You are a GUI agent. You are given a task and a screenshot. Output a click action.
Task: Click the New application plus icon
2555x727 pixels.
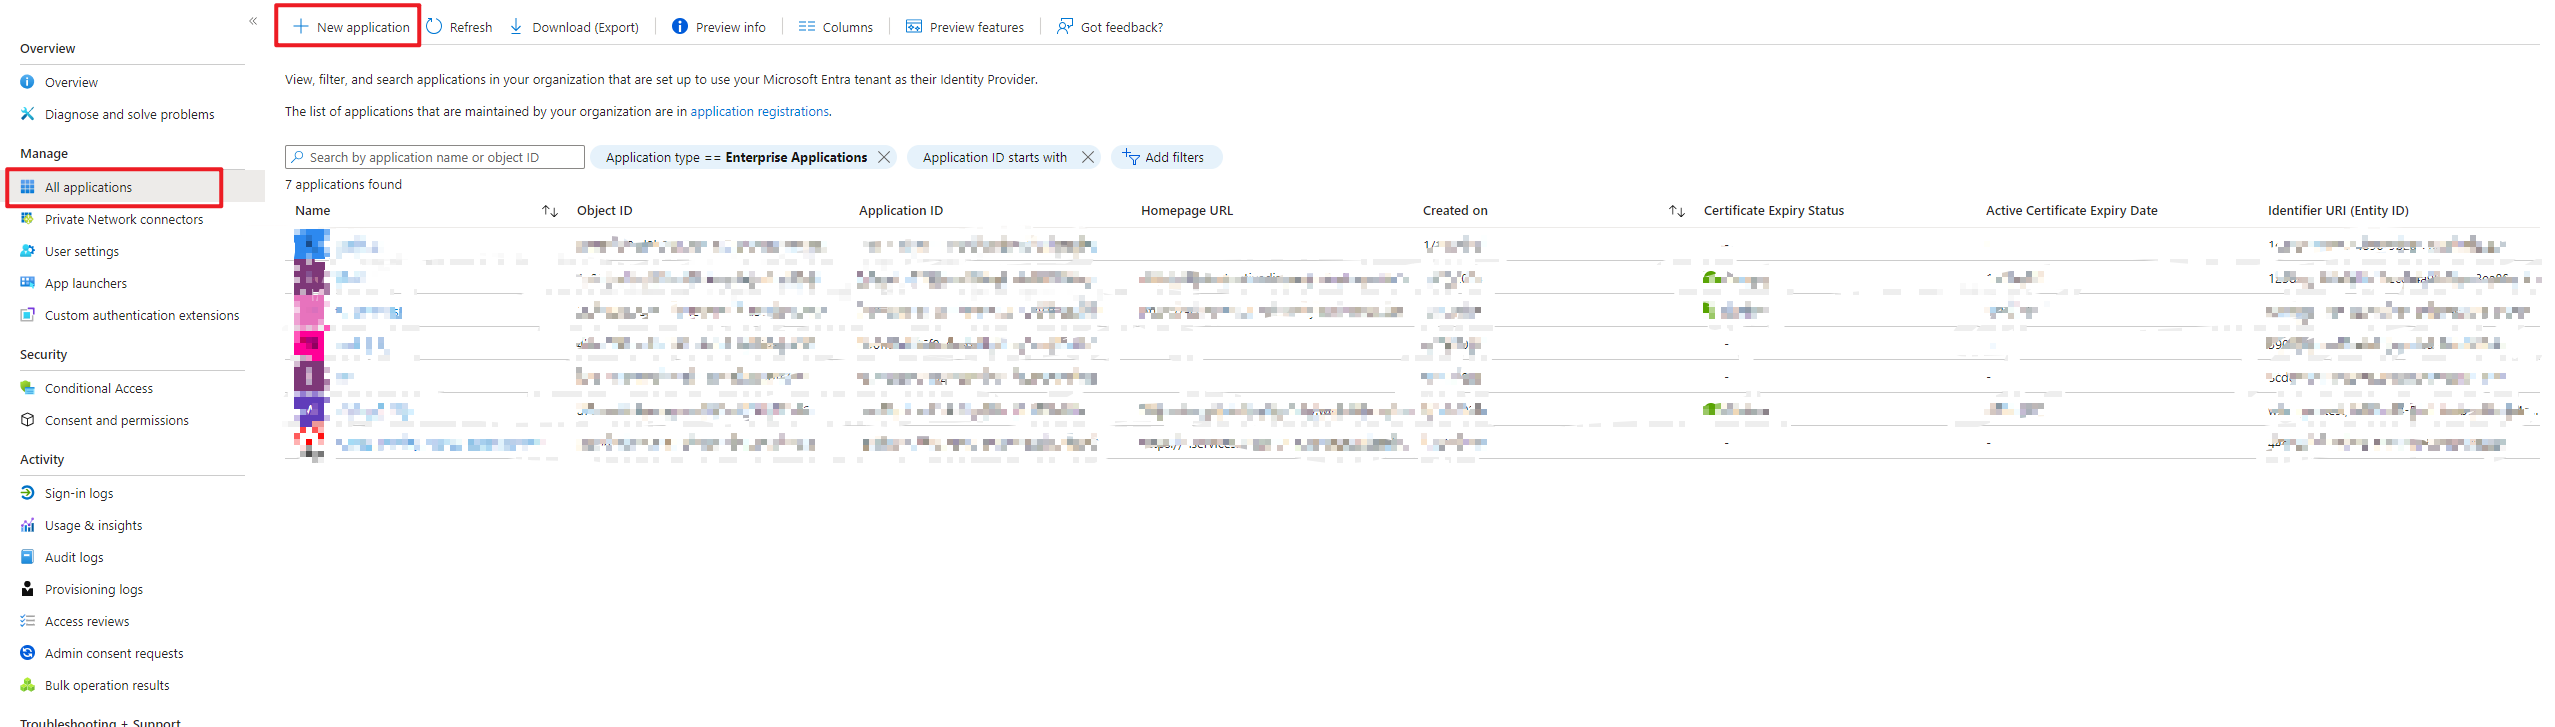coord(300,27)
